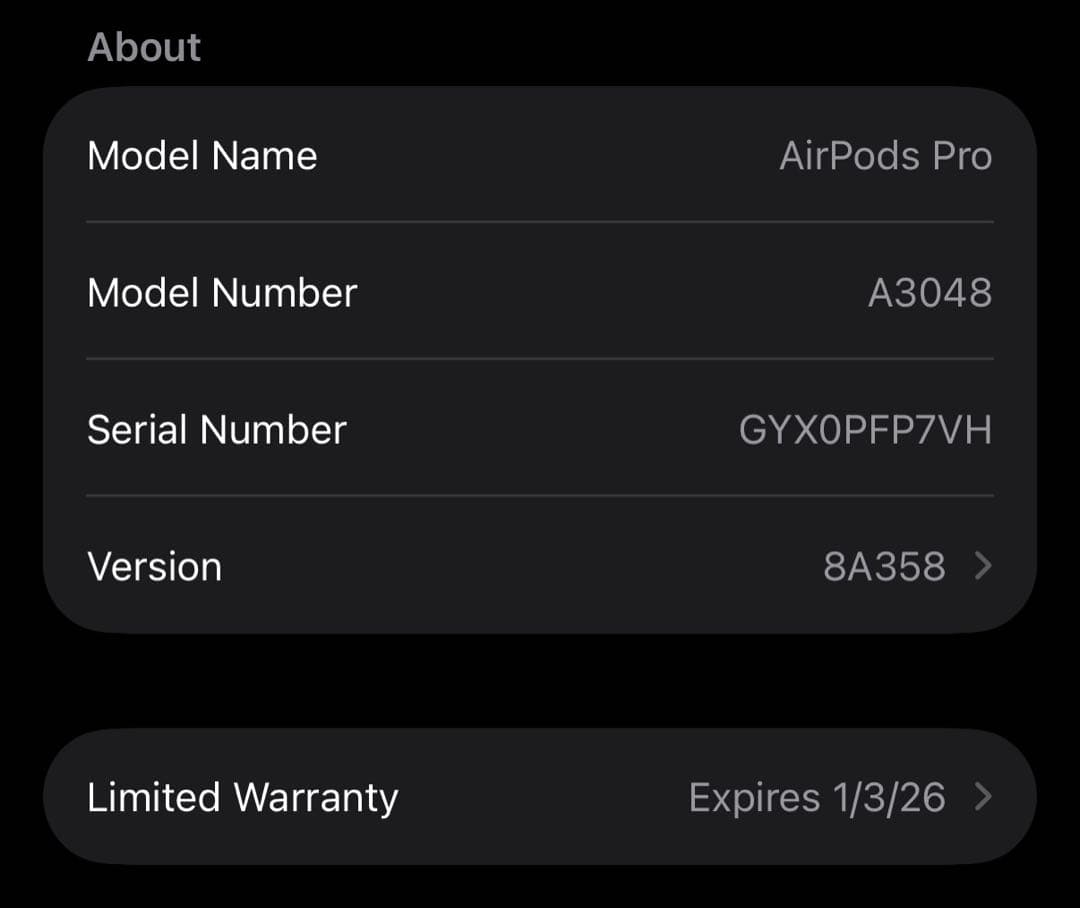The height and width of the screenshot is (908, 1080).
Task: Tap the Model Number label
Action: (x=222, y=292)
